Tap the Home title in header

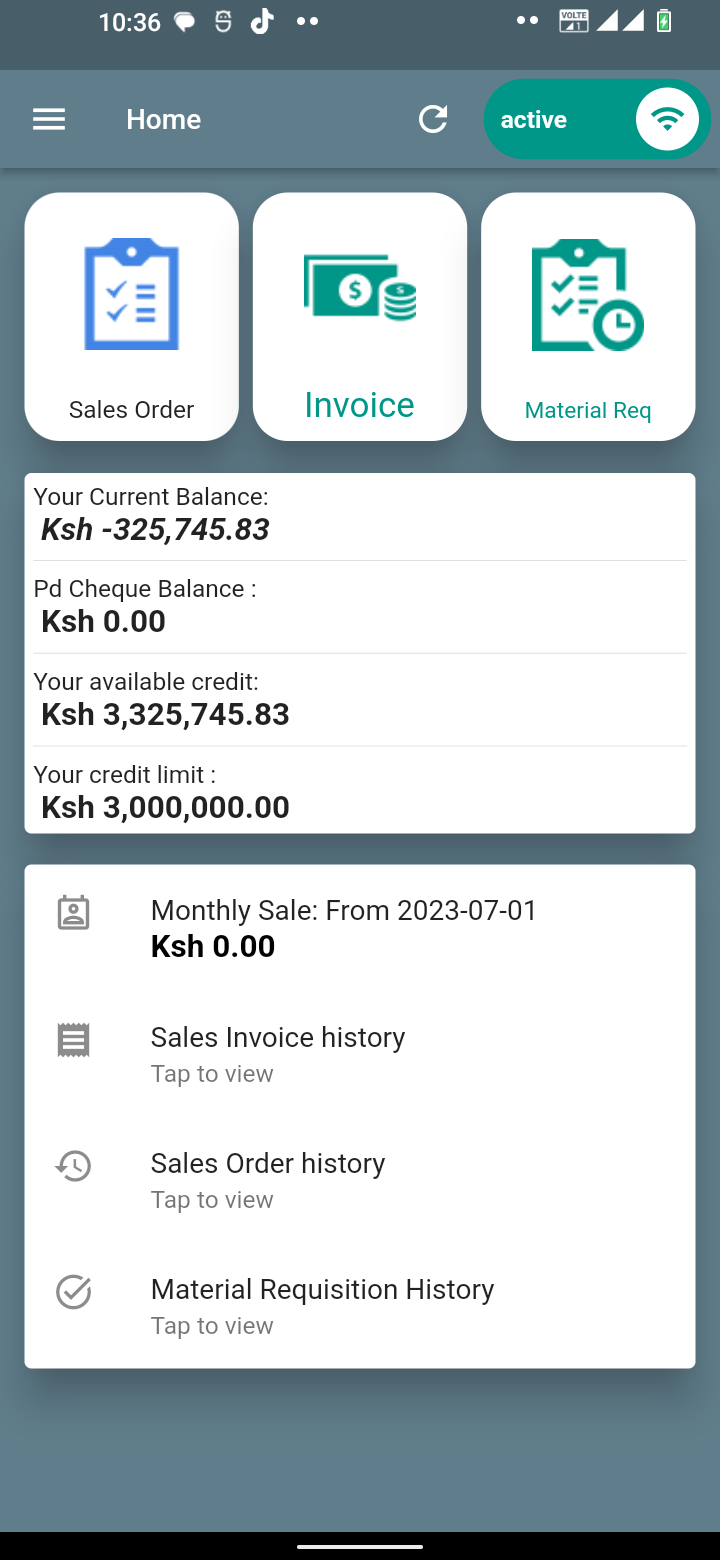tap(164, 120)
